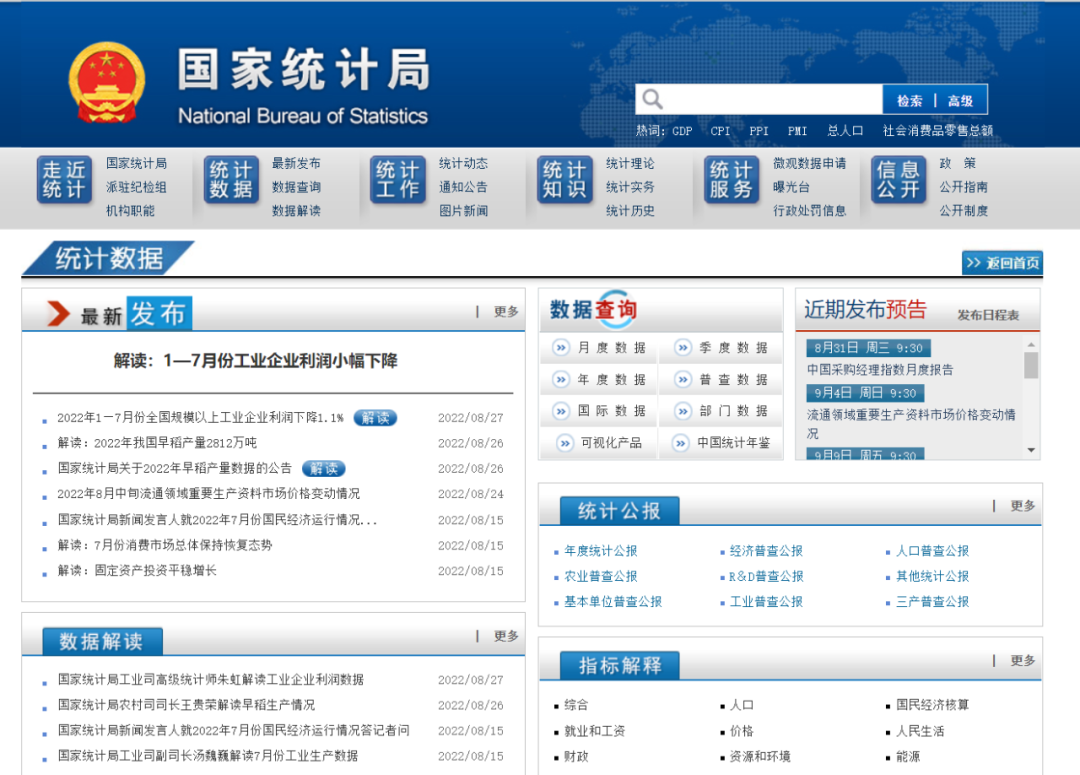
Task: Open 统计历史 in navigation menu
Action: (630, 210)
